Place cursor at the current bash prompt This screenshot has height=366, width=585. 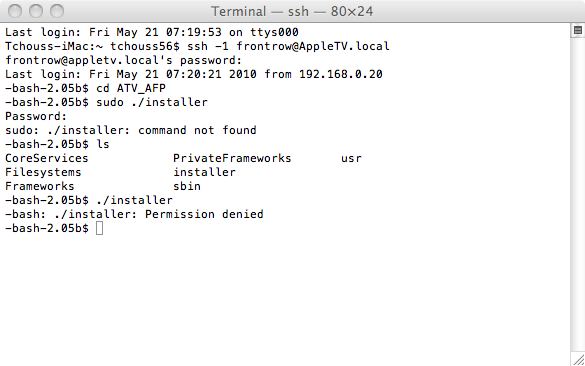100,228
